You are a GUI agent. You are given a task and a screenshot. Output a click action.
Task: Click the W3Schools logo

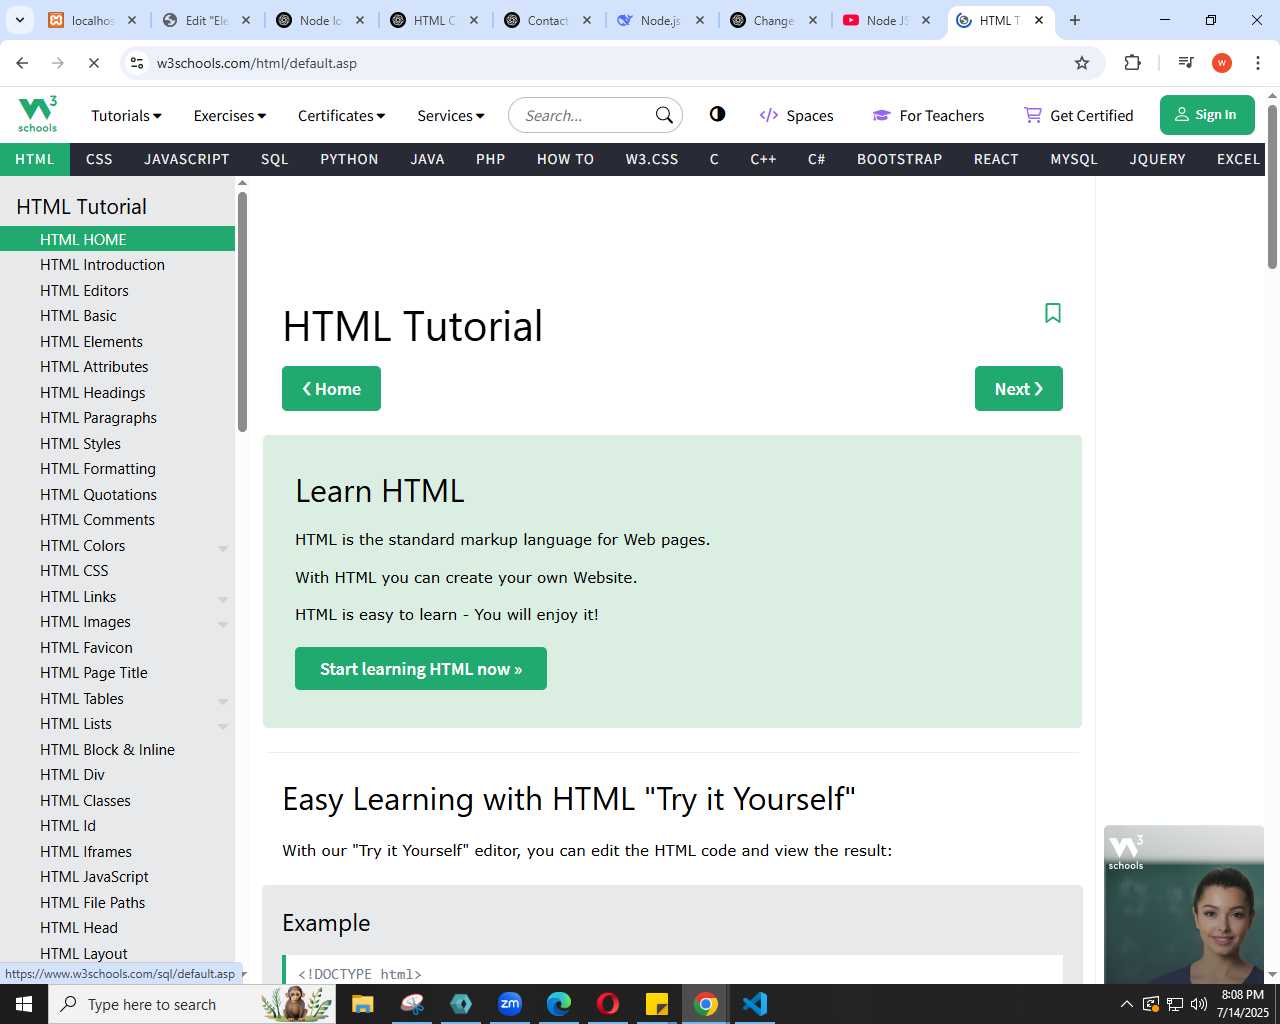coord(38,114)
